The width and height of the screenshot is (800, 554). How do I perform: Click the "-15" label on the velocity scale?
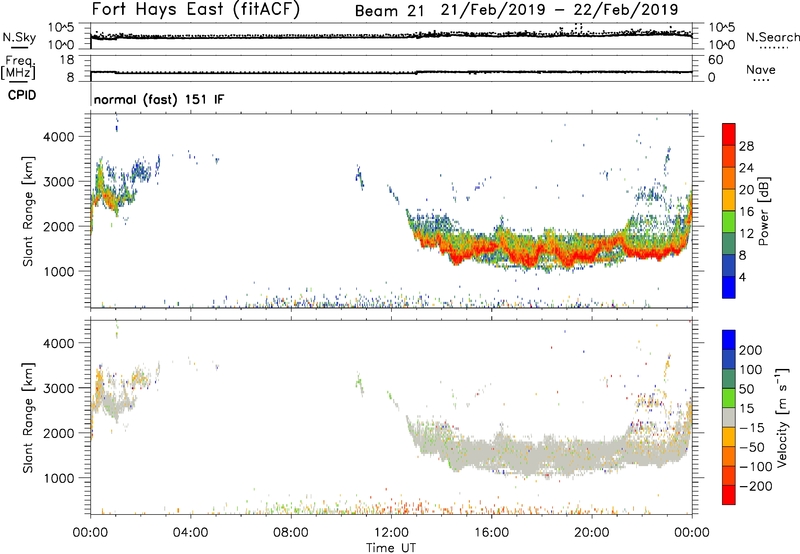pyautogui.click(x=752, y=427)
